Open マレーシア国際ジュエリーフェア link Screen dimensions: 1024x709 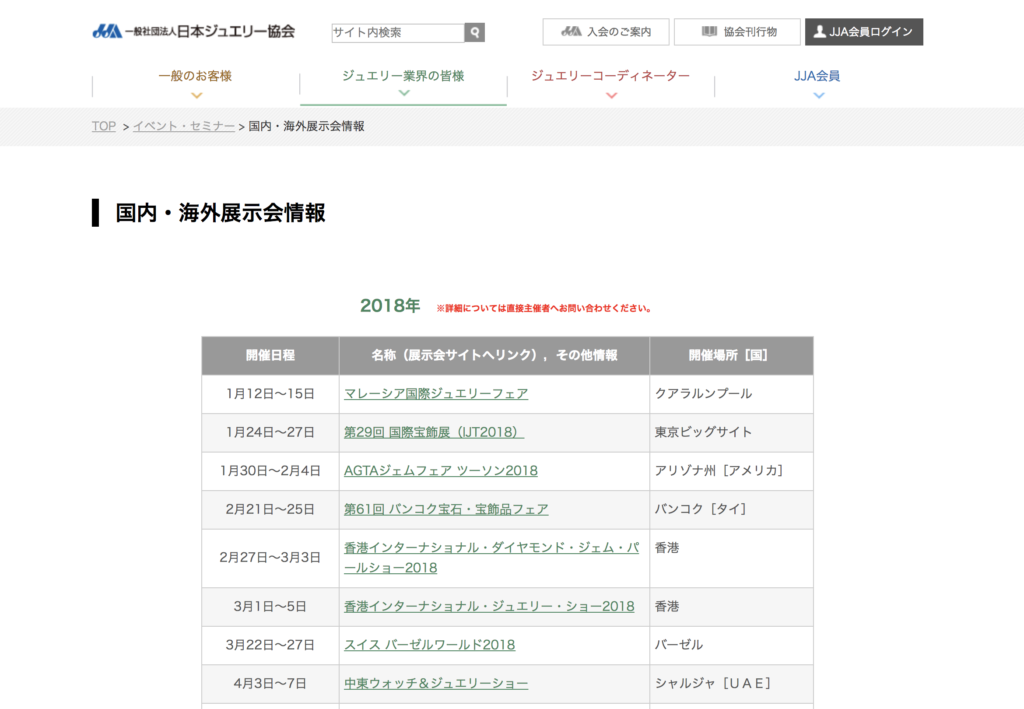[436, 394]
